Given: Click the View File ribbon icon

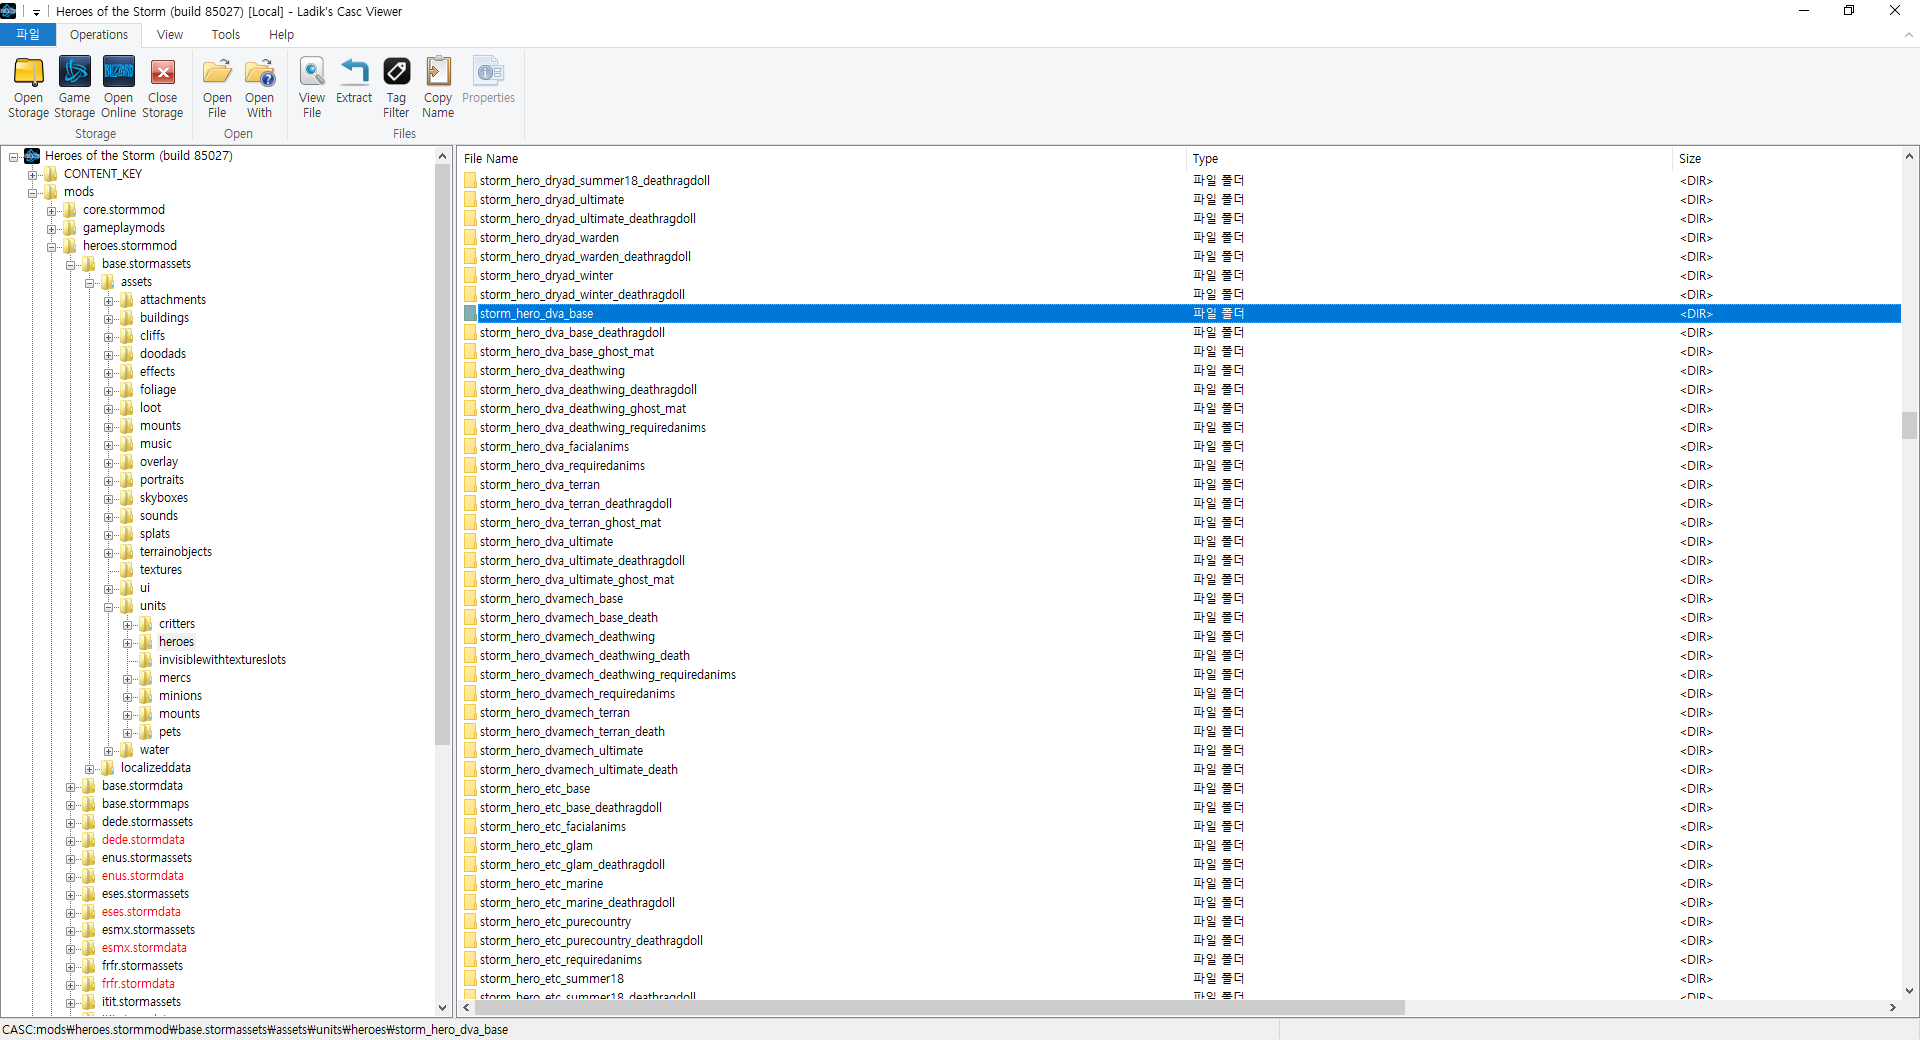Looking at the screenshot, I should [312, 88].
